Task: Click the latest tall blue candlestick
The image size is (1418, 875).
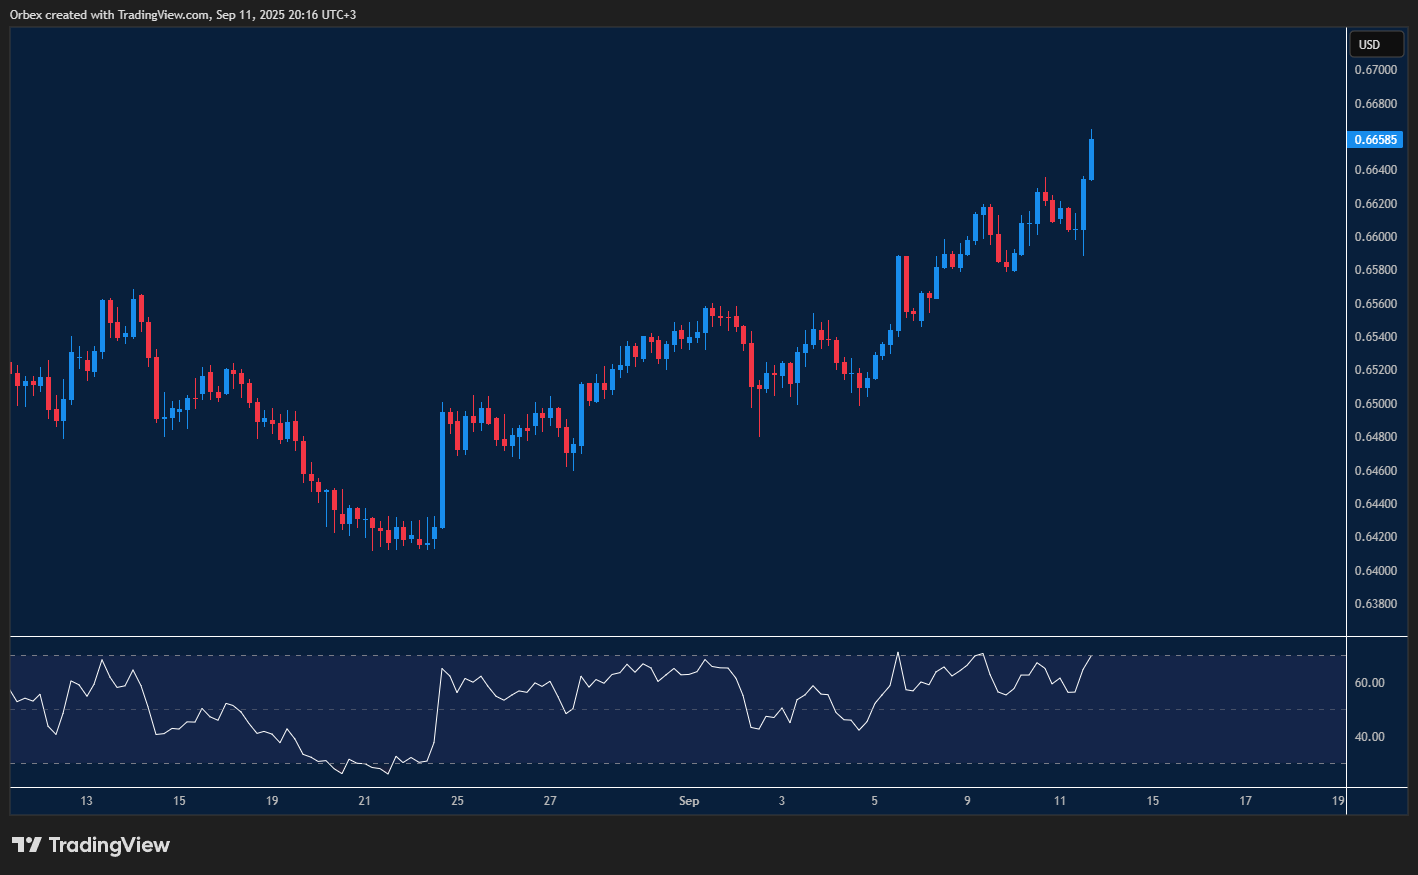Action: (1091, 160)
